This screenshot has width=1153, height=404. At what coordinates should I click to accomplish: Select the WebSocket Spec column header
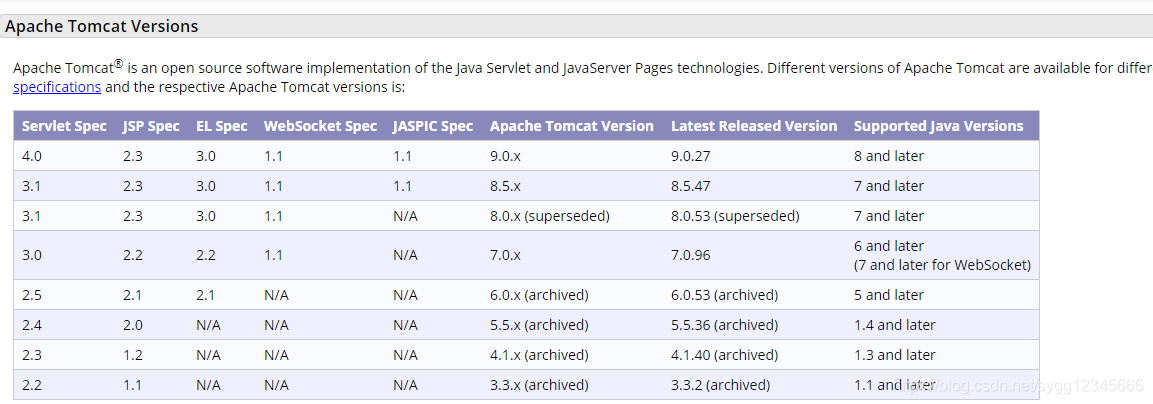[x=320, y=126]
